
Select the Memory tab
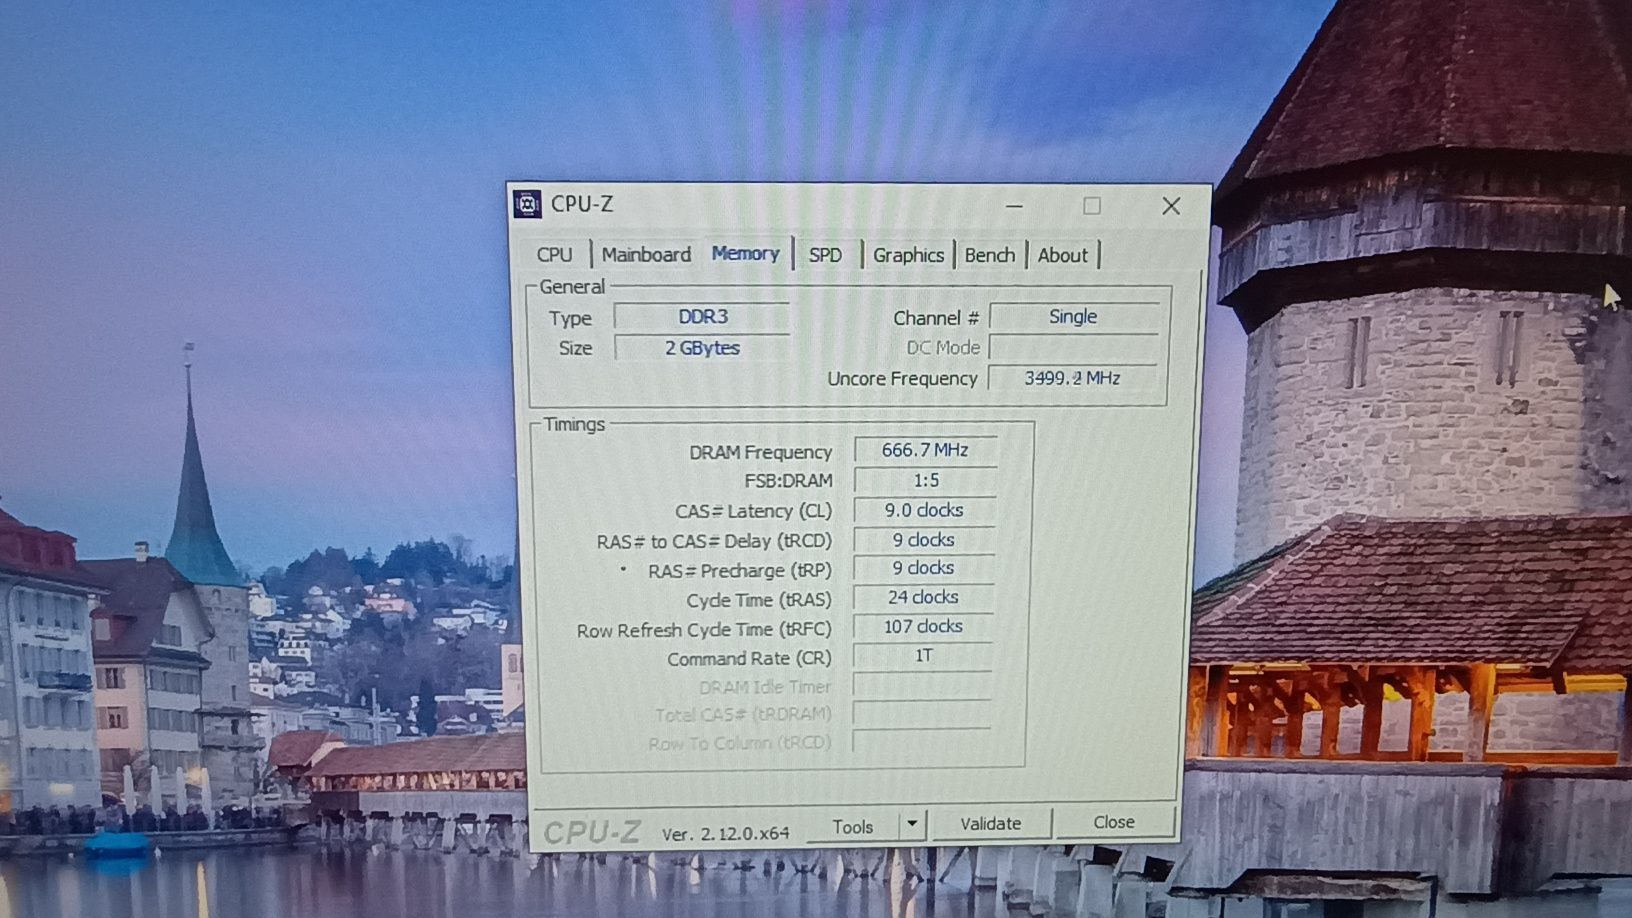tap(745, 254)
